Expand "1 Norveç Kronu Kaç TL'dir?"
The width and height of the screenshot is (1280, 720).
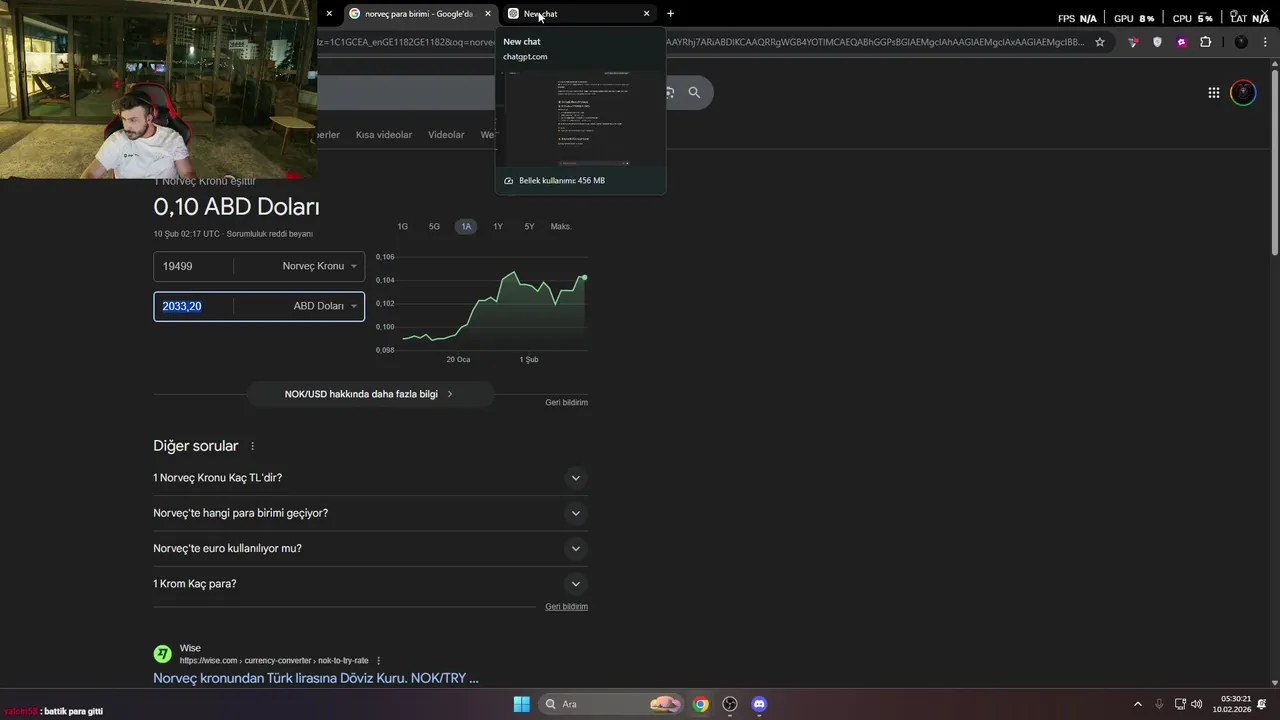point(370,478)
